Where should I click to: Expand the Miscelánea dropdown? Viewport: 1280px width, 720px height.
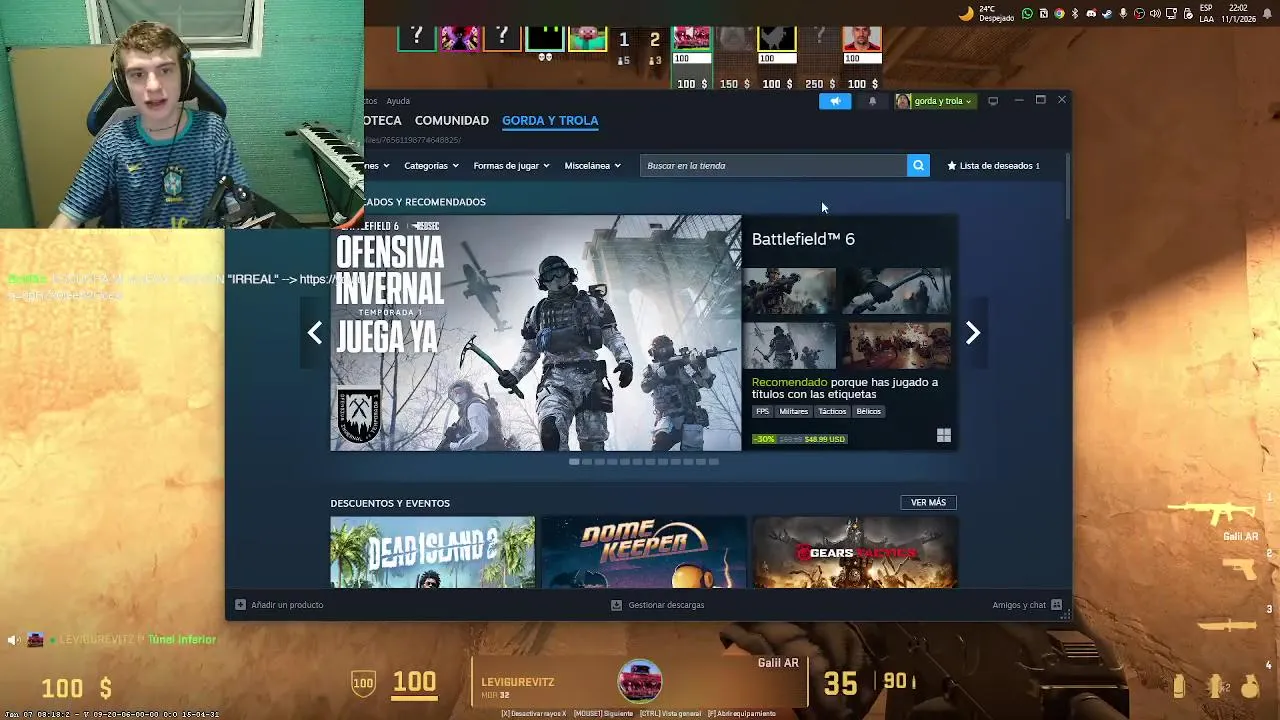tap(592, 165)
